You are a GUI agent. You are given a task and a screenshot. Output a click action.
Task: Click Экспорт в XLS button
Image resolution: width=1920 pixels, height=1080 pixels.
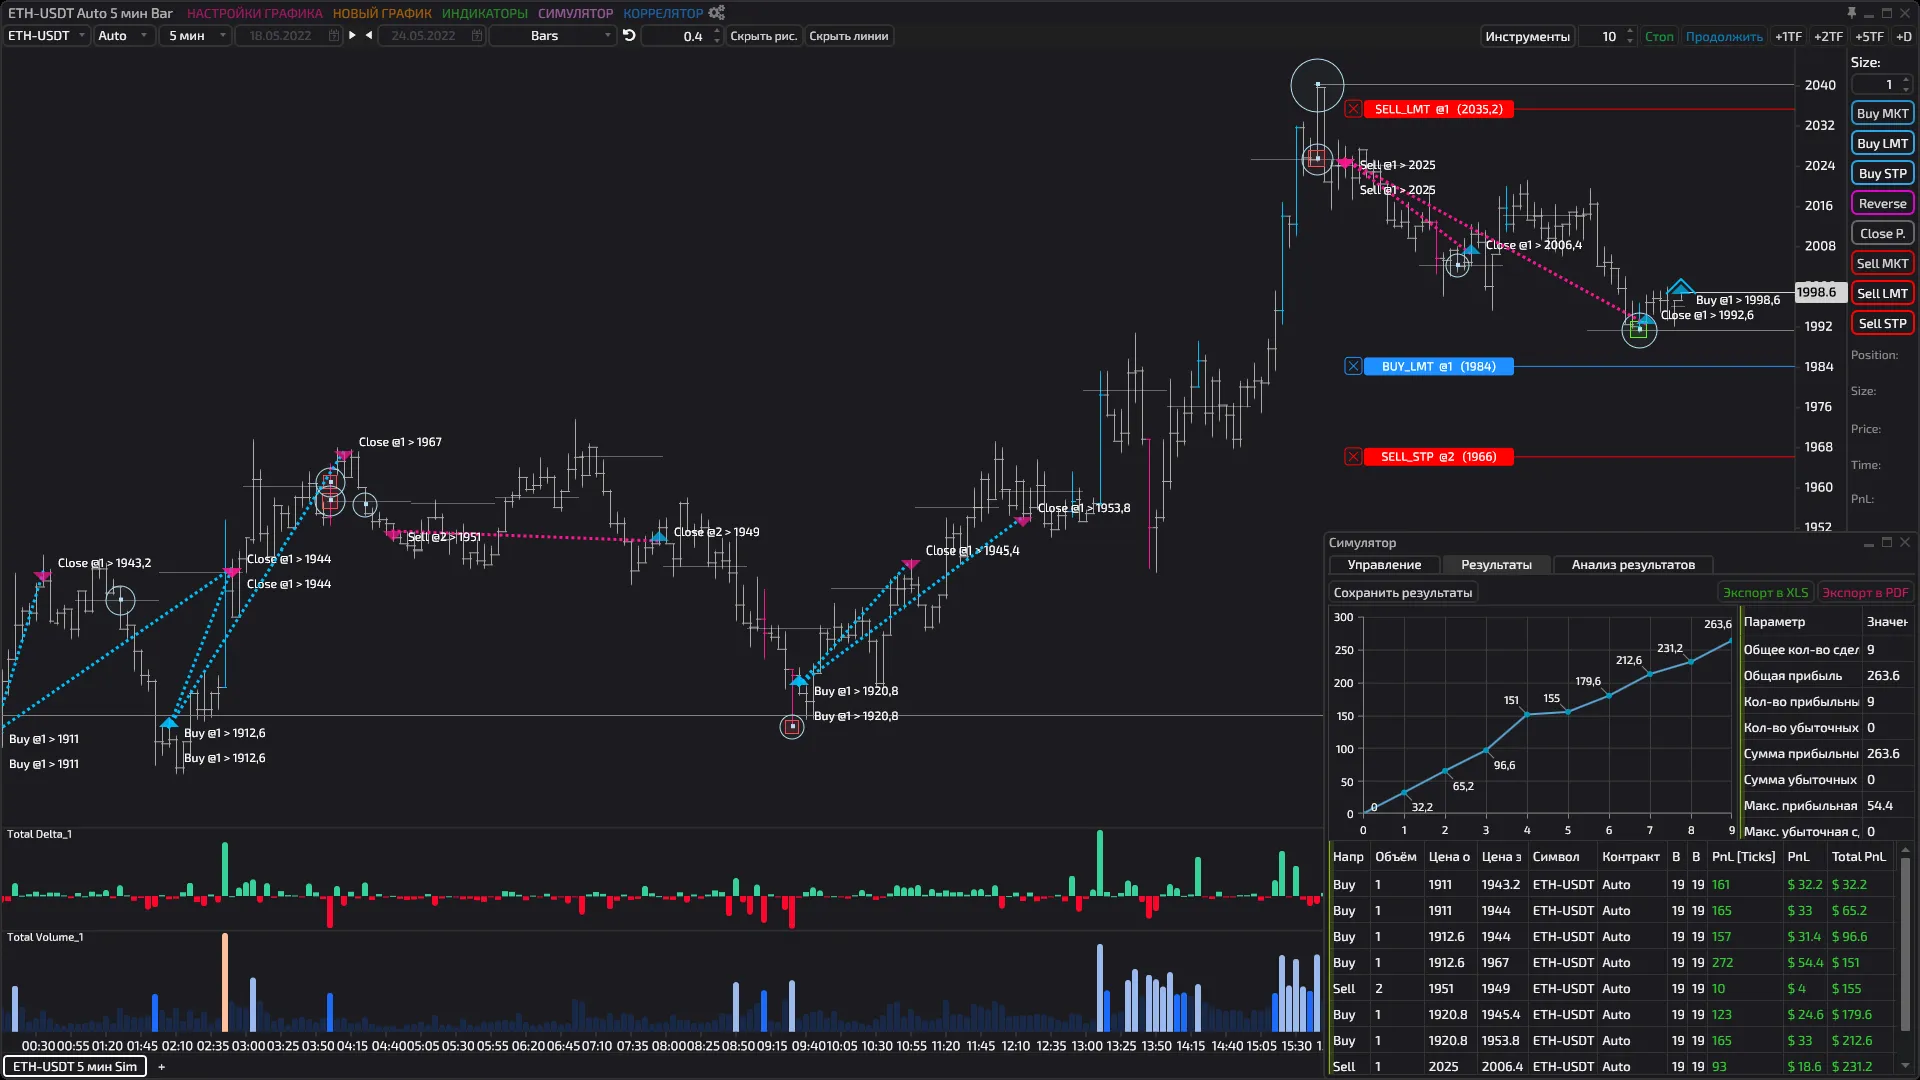click(1765, 593)
